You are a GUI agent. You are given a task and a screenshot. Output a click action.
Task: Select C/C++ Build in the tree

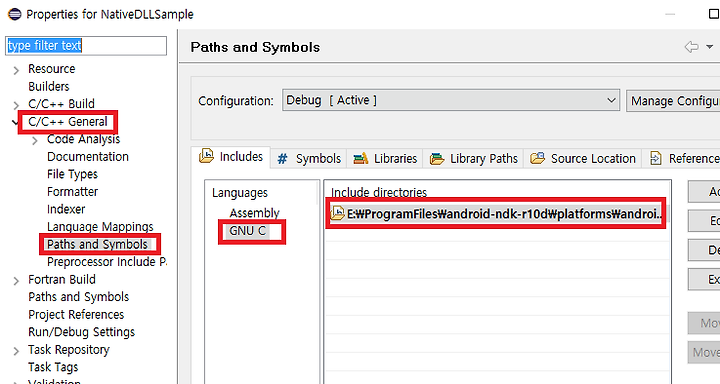[x=61, y=104]
